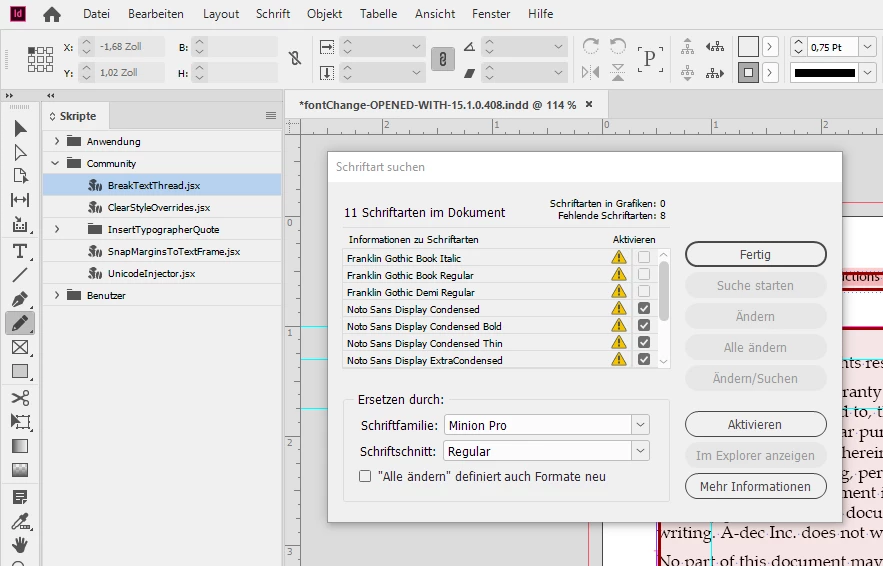Screen dimensions: 883x566
Task: Check activate box for Franklin Gothic Demi Regular
Action: coord(644,291)
